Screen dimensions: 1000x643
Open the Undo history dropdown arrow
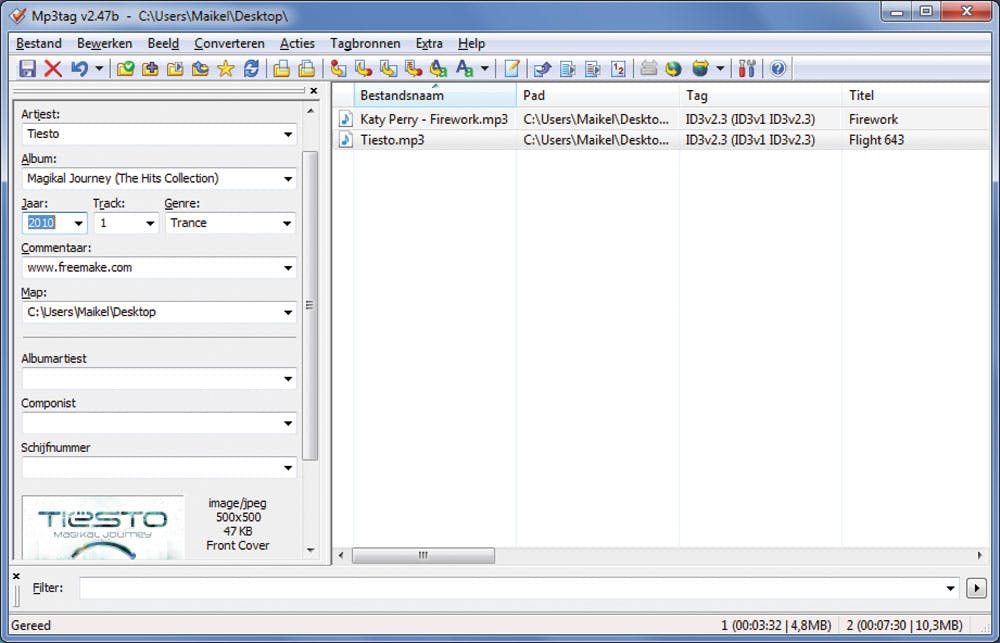tap(98, 68)
